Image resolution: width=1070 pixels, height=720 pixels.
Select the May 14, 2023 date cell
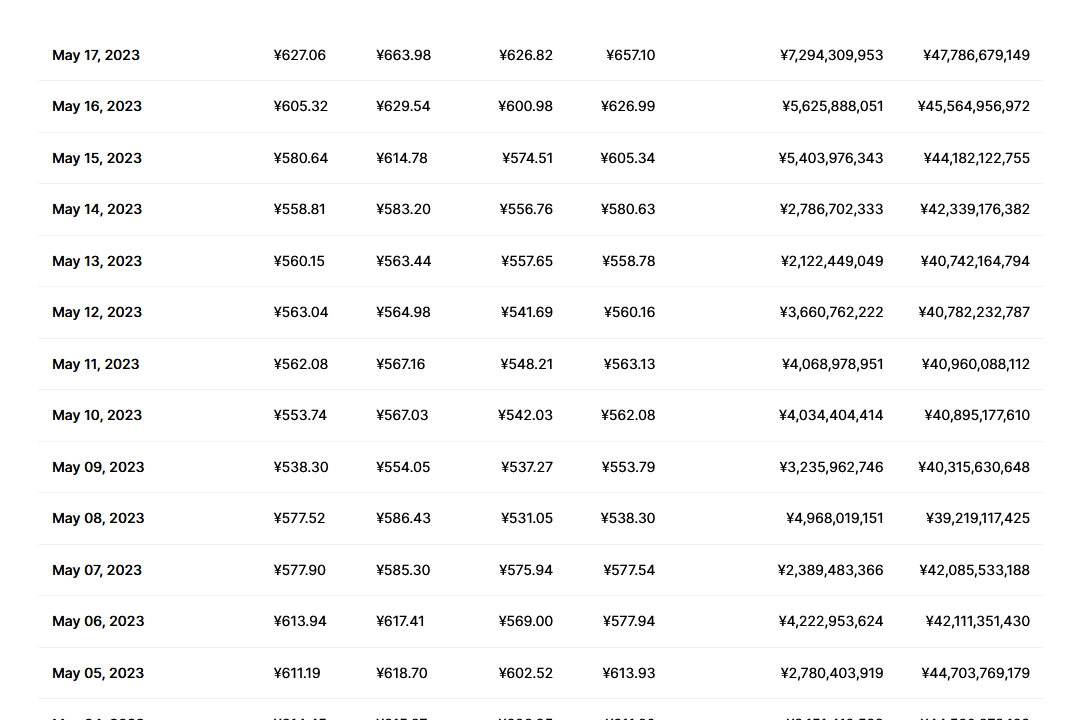click(x=97, y=210)
